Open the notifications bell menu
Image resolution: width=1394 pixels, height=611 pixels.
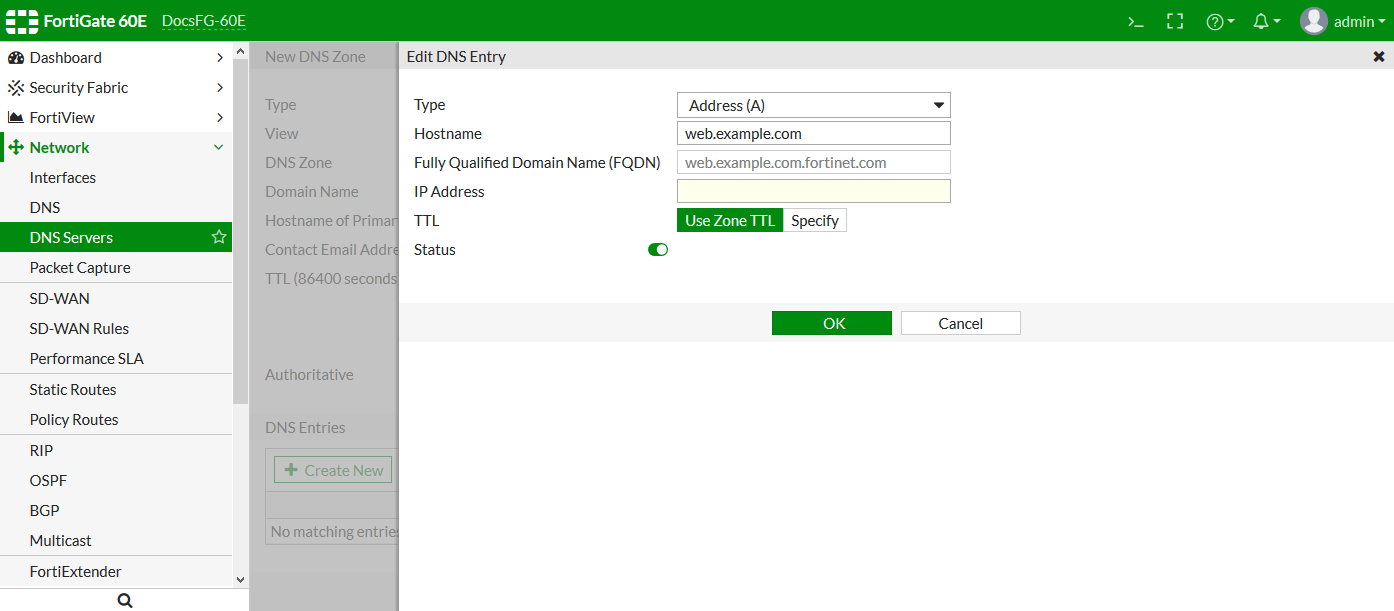[x=1266, y=21]
